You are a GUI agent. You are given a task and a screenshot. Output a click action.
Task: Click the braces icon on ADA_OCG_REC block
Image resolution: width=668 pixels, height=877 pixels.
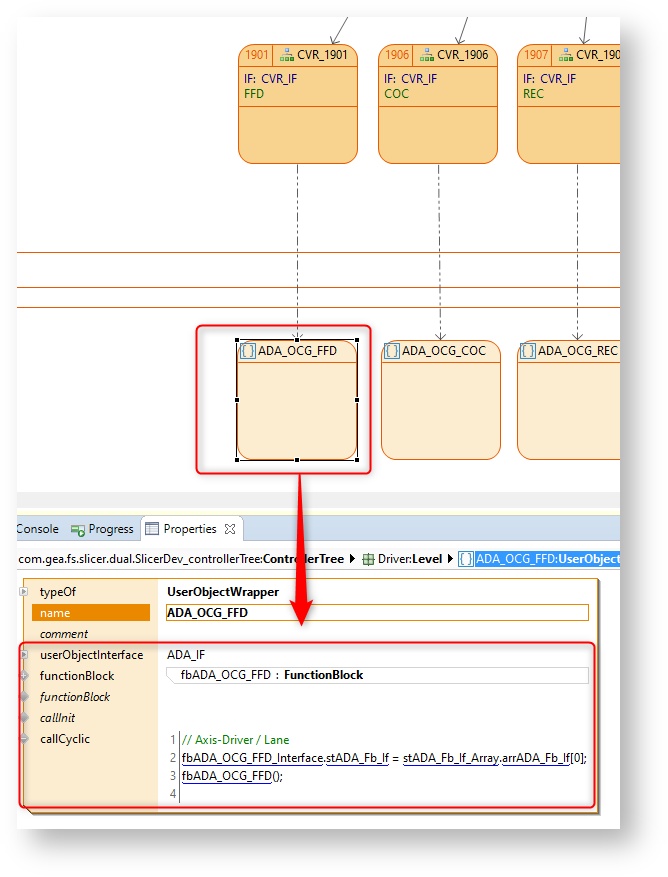click(x=528, y=351)
